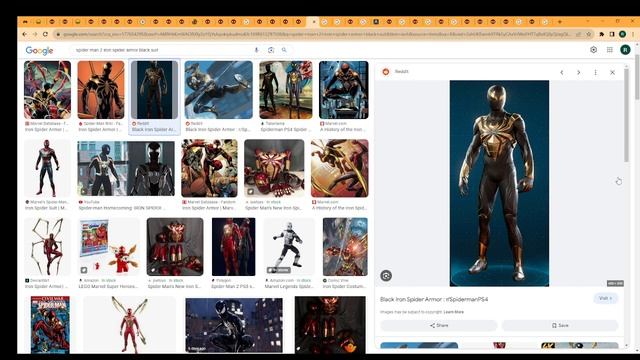The image size is (640, 360).
Task: Open Reddit thumbnail of Spider-Man swinging in sky
Action: tap(218, 90)
